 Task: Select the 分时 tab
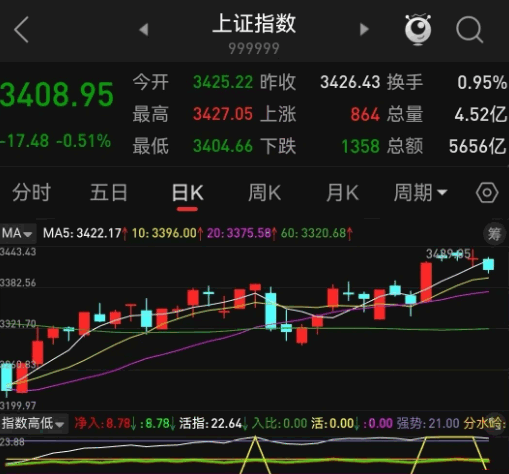pyautogui.click(x=31, y=193)
